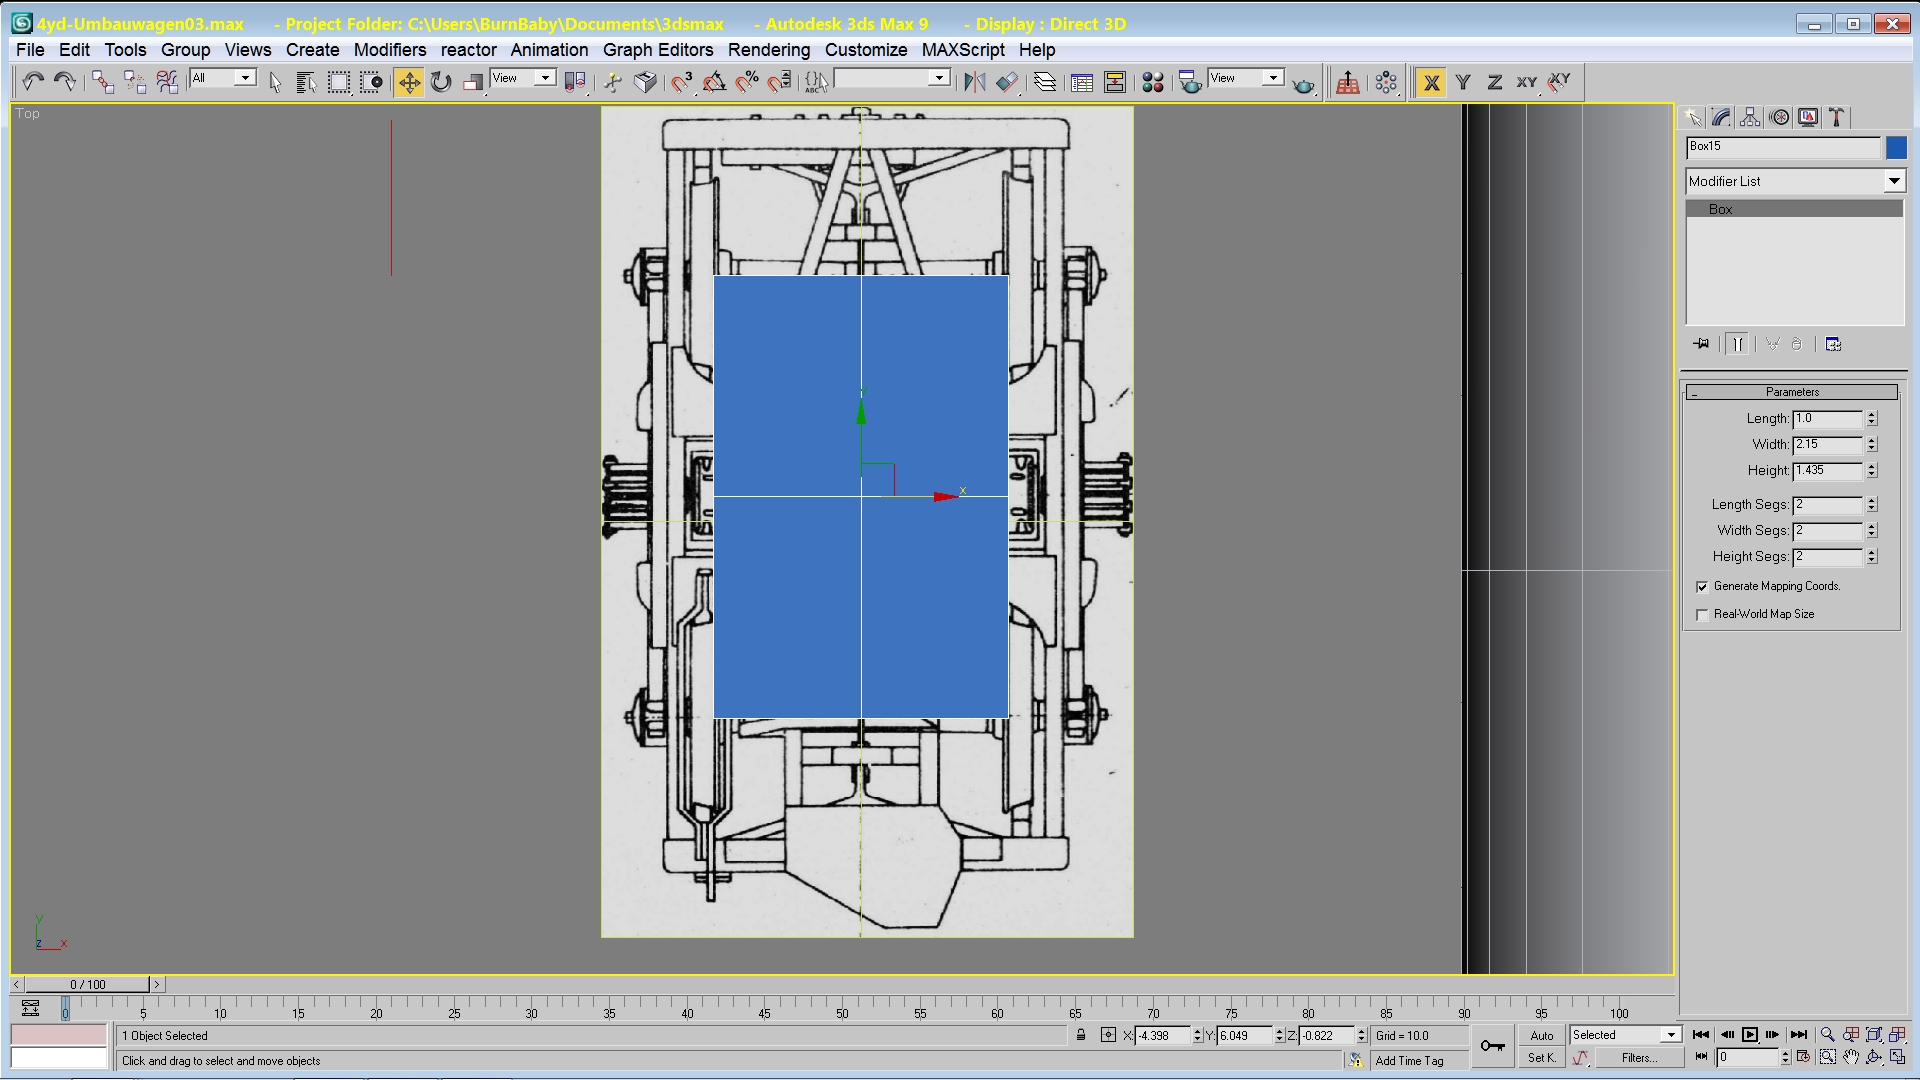Disable Generate Mapping Coords checkbox
Viewport: 1920px width, 1080px height.
[x=1702, y=587]
